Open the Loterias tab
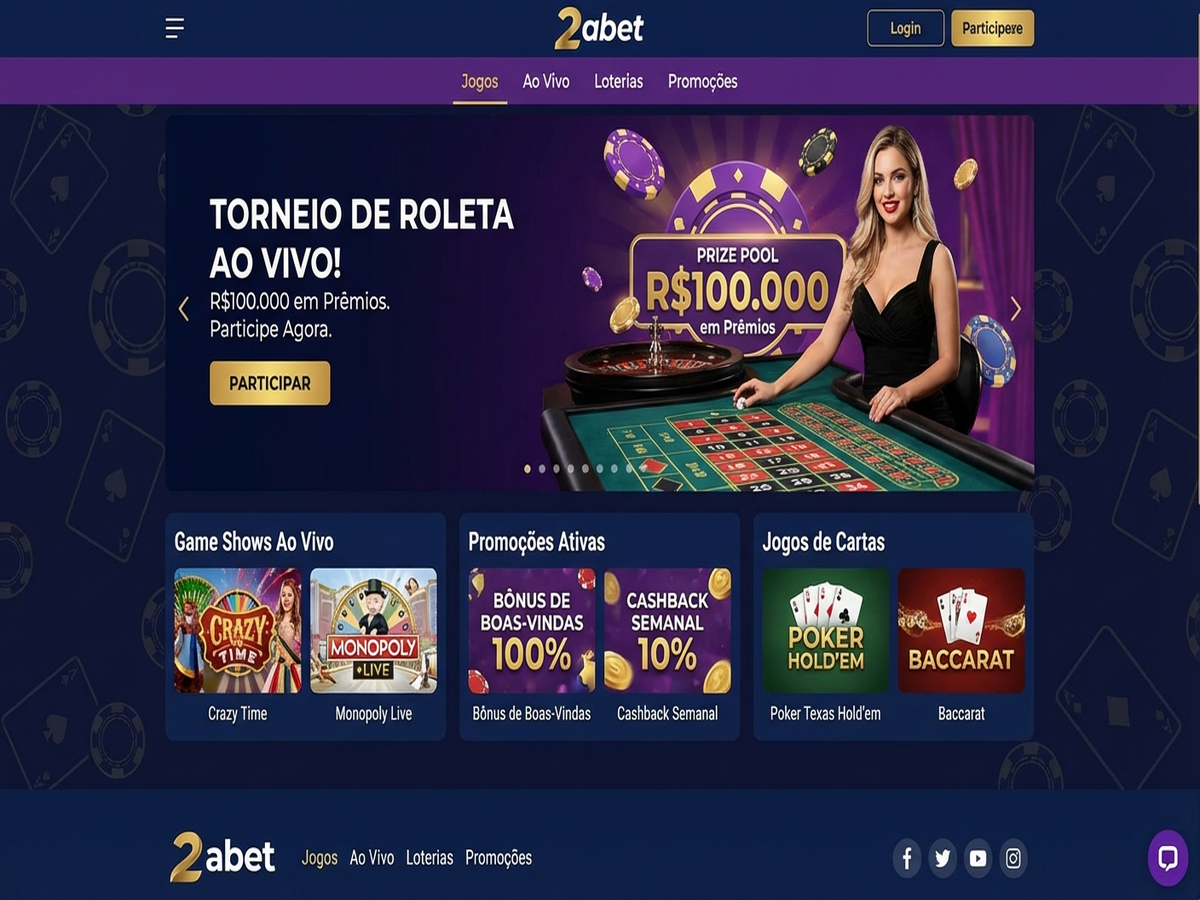Viewport: 1200px width, 900px height. (x=618, y=82)
